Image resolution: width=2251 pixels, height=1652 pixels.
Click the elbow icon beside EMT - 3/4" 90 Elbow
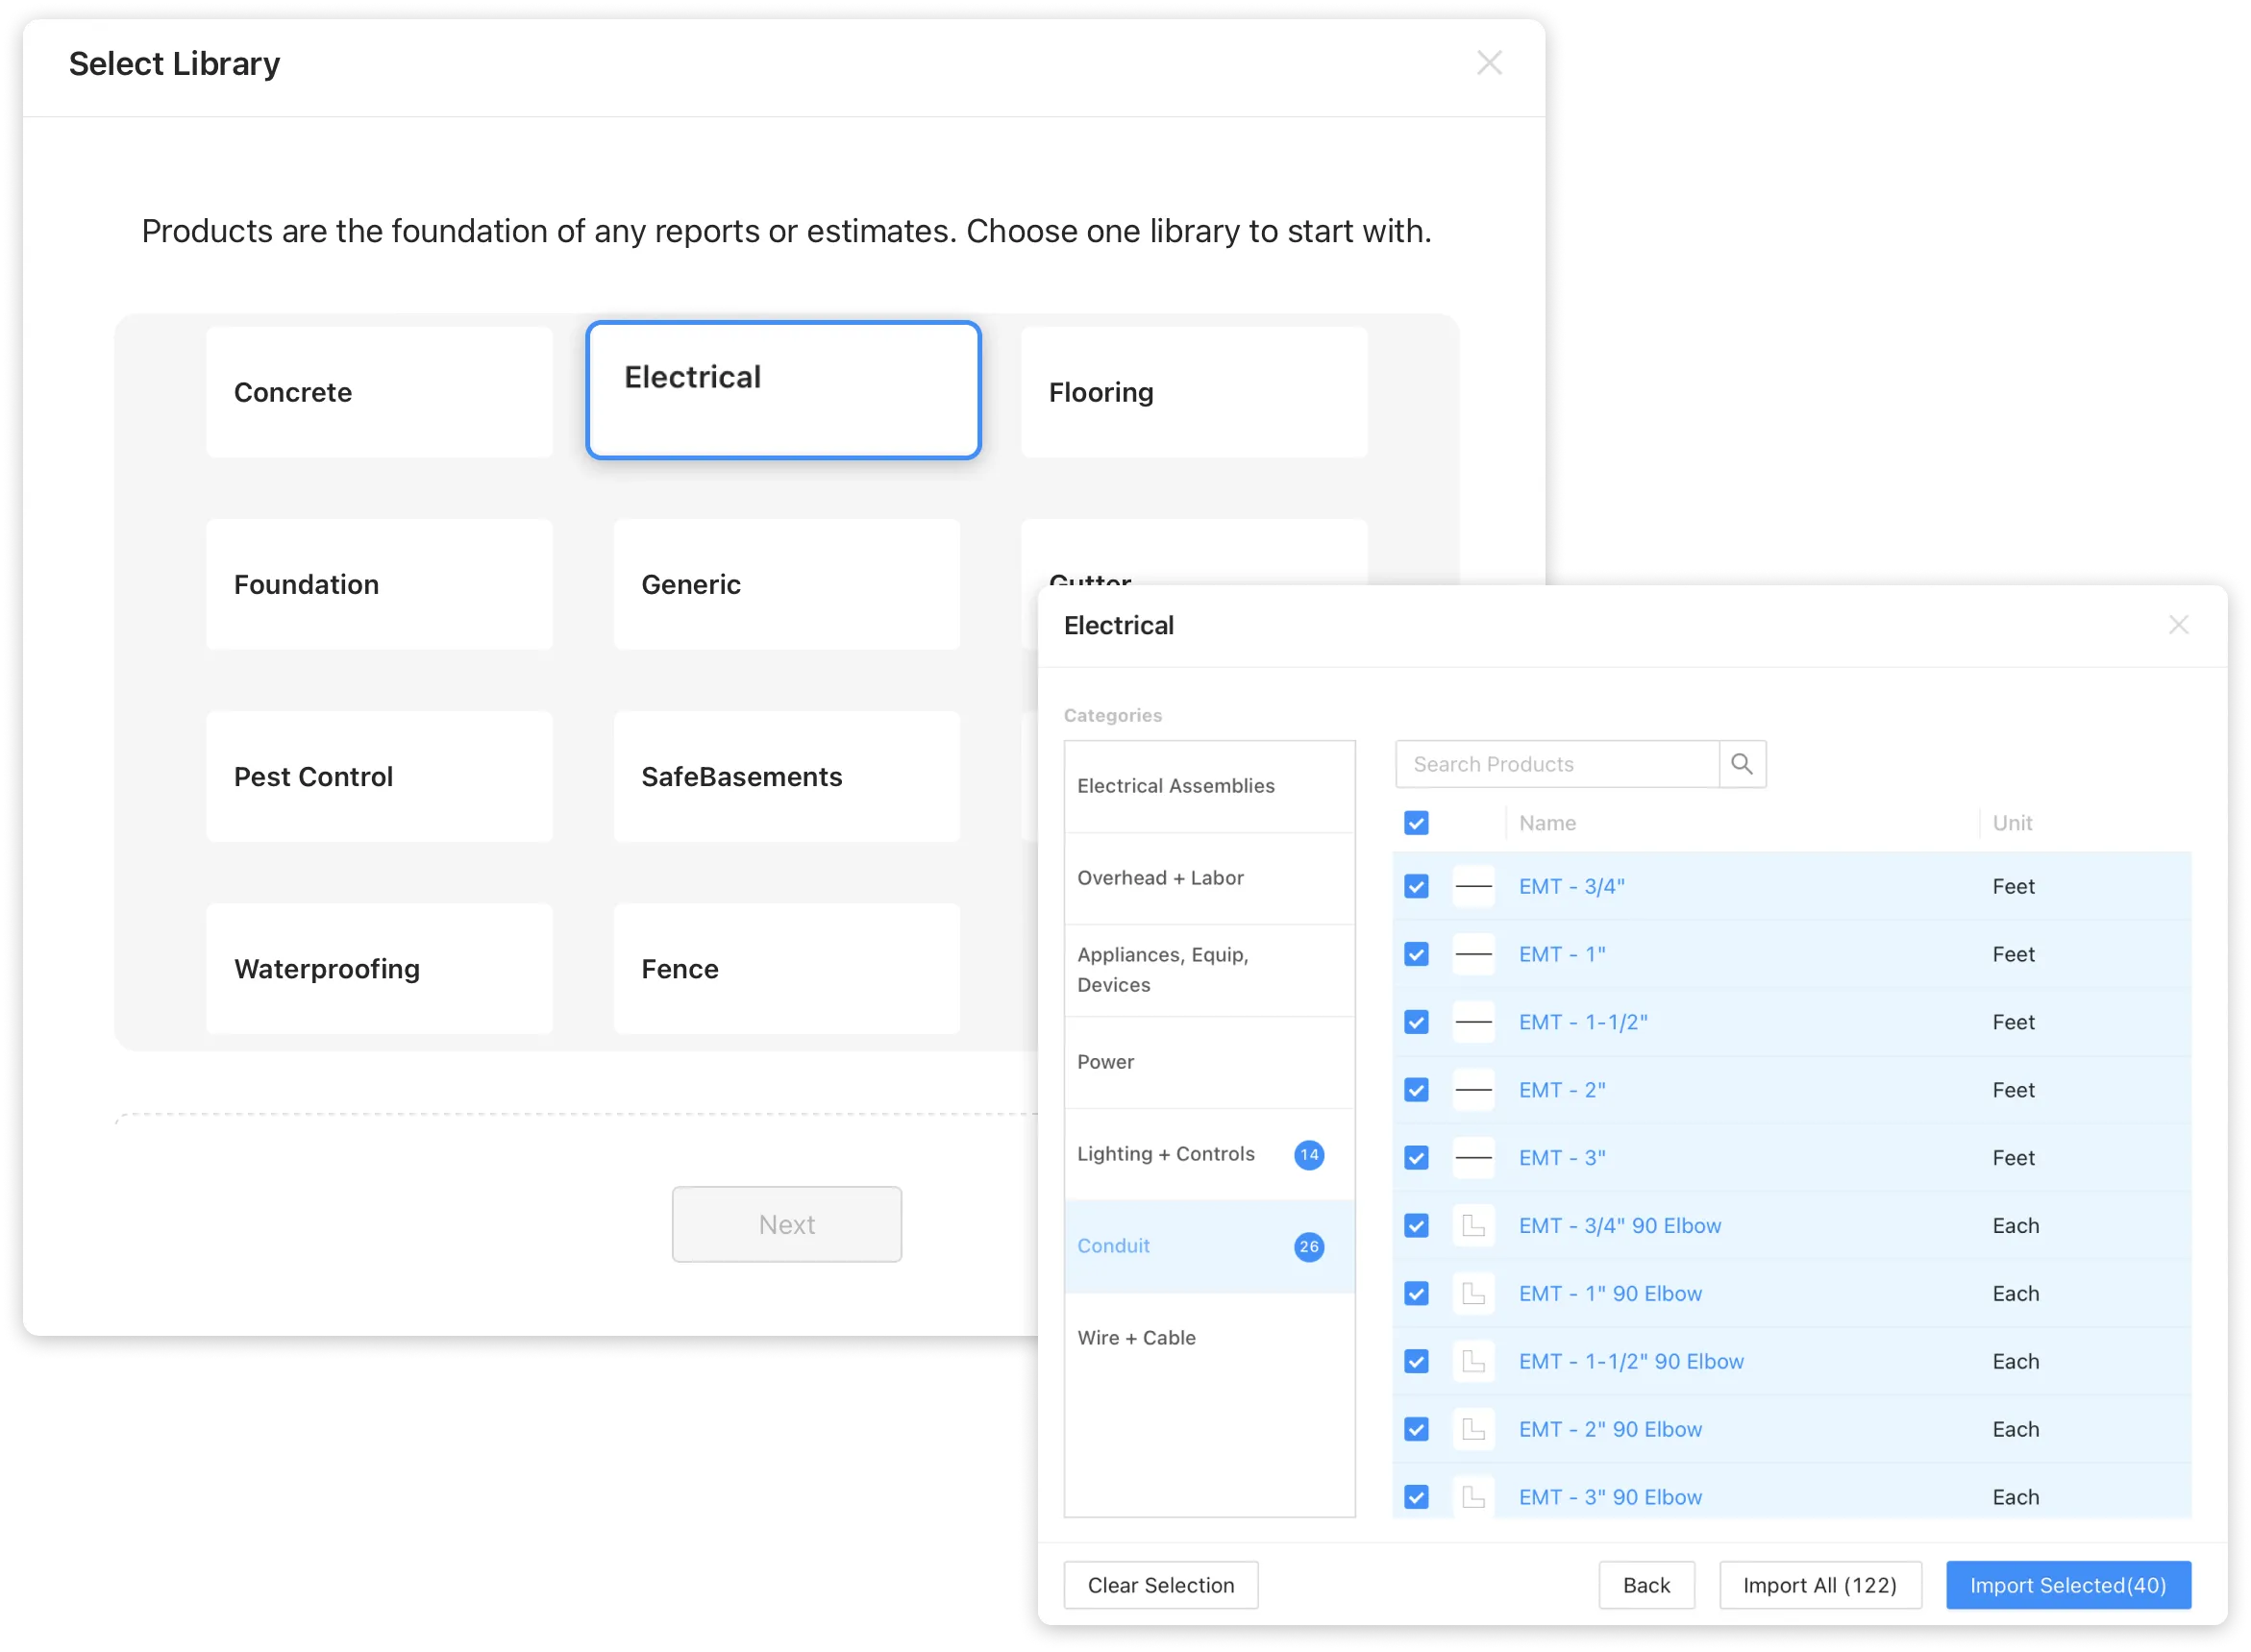[x=1473, y=1226]
